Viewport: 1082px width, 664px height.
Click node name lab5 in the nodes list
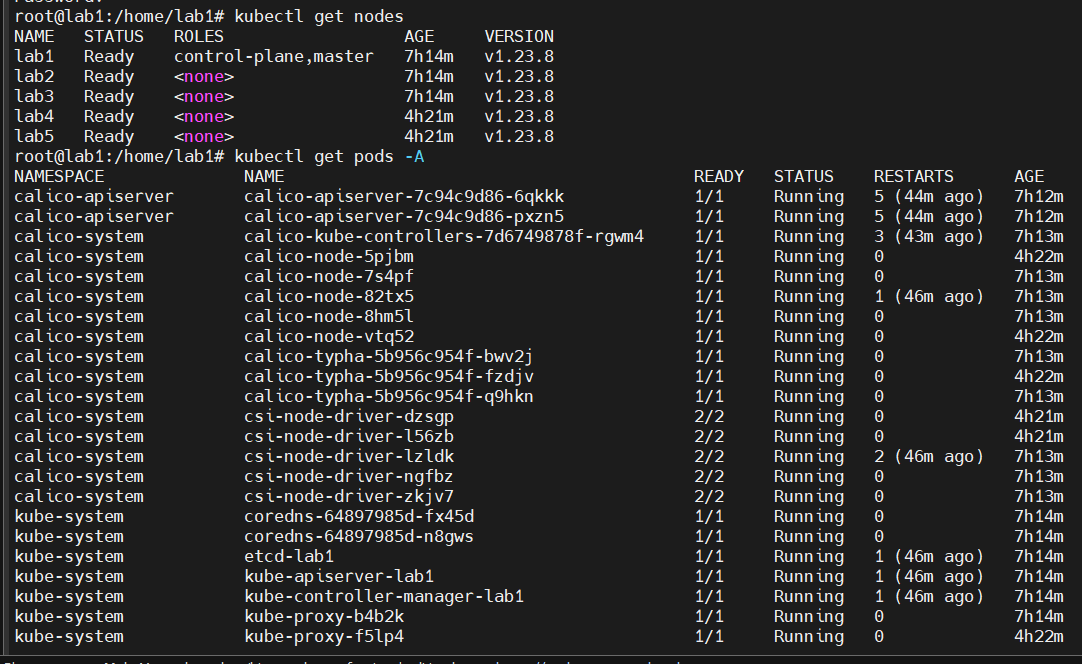point(34,136)
